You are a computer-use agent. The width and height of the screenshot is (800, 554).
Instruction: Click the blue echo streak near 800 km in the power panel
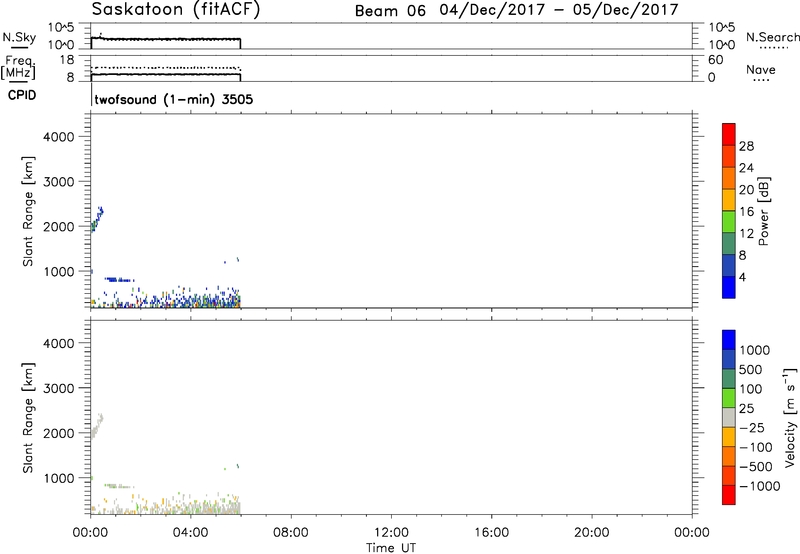(x=119, y=280)
